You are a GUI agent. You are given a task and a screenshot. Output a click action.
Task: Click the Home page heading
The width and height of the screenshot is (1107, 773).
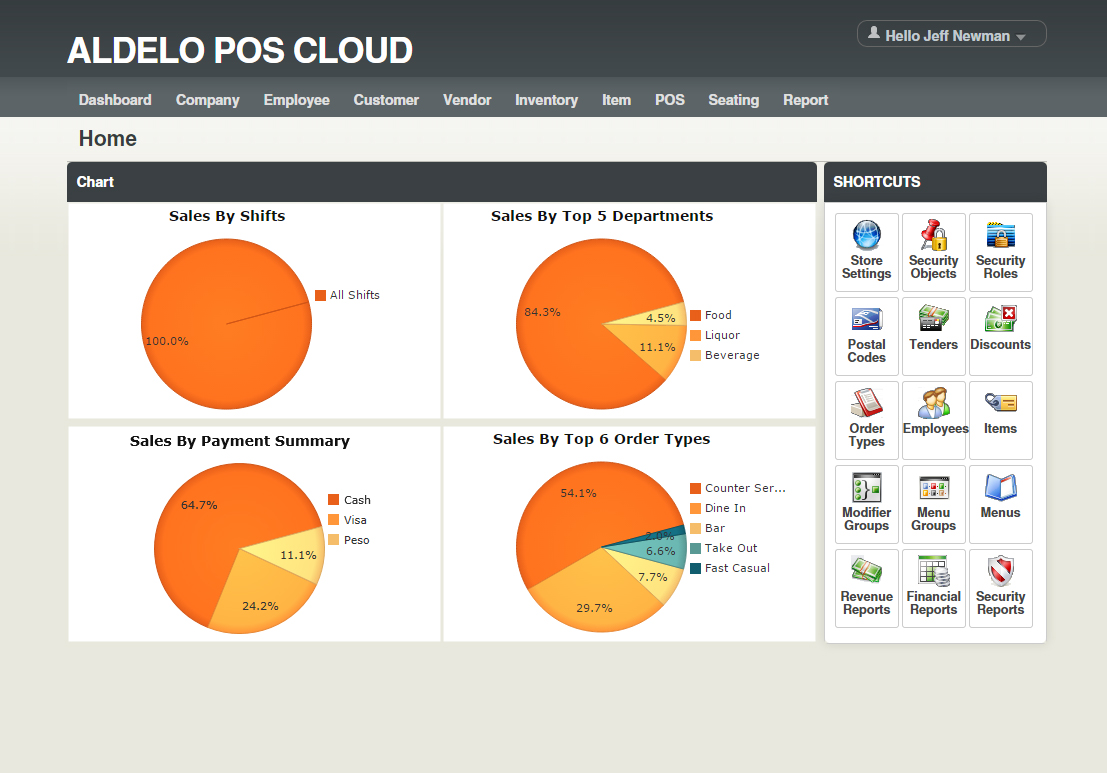click(107, 138)
